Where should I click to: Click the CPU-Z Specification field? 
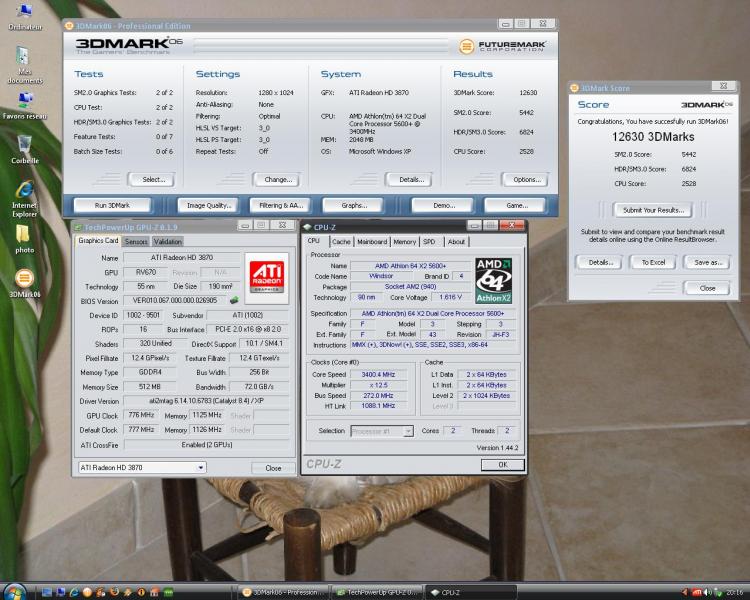[433, 313]
